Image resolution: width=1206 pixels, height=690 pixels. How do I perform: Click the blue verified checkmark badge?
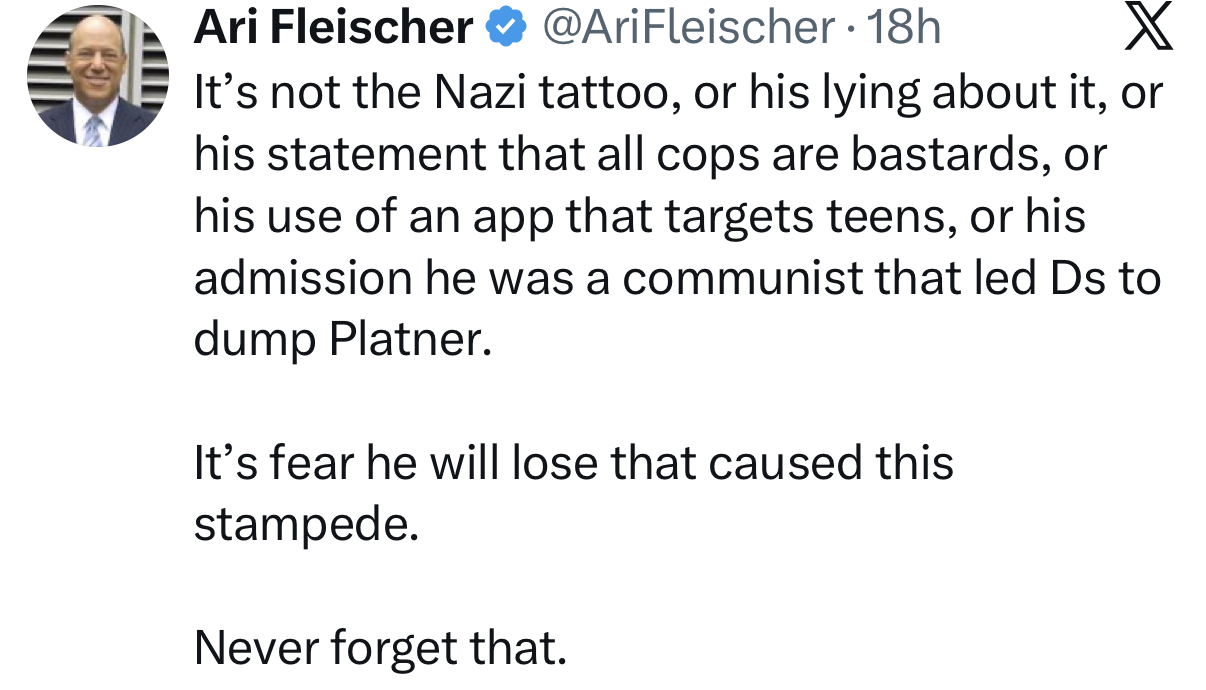point(507,29)
